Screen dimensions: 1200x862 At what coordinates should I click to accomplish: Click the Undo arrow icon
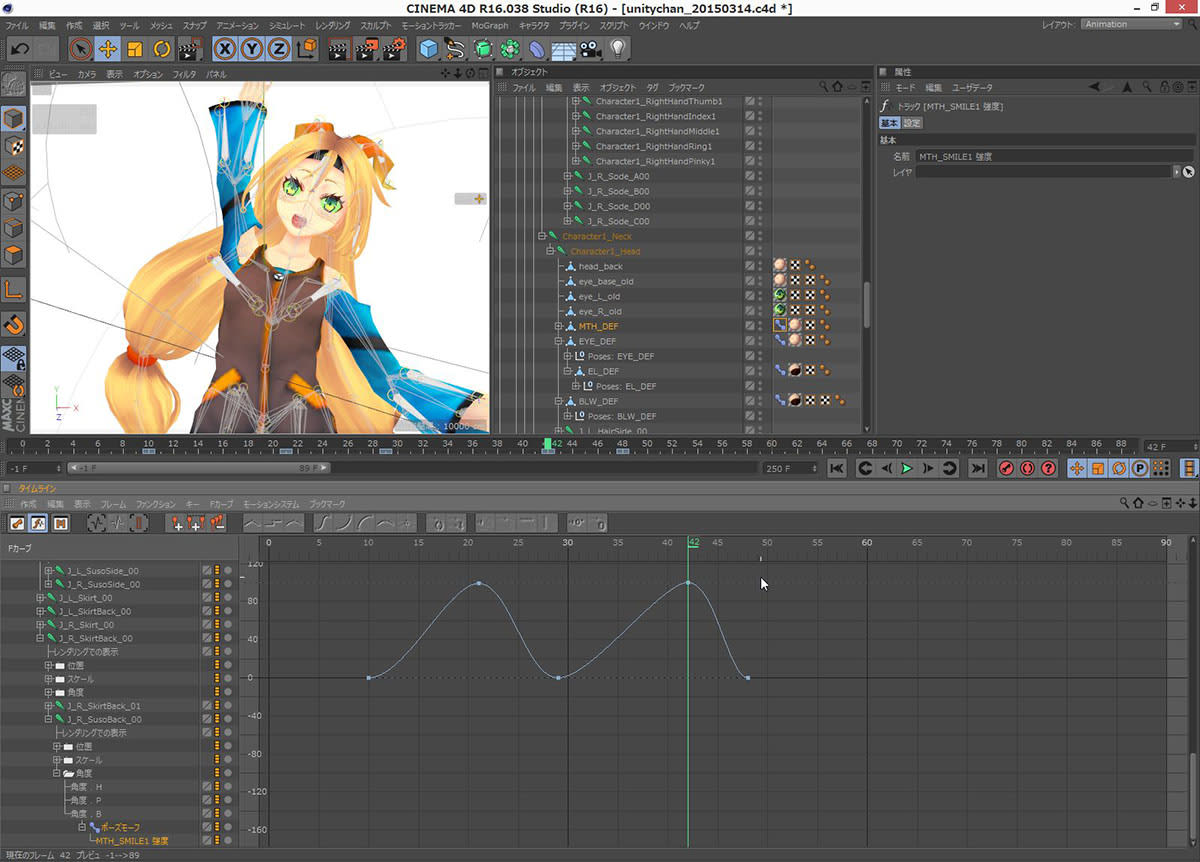pyautogui.click(x=19, y=48)
